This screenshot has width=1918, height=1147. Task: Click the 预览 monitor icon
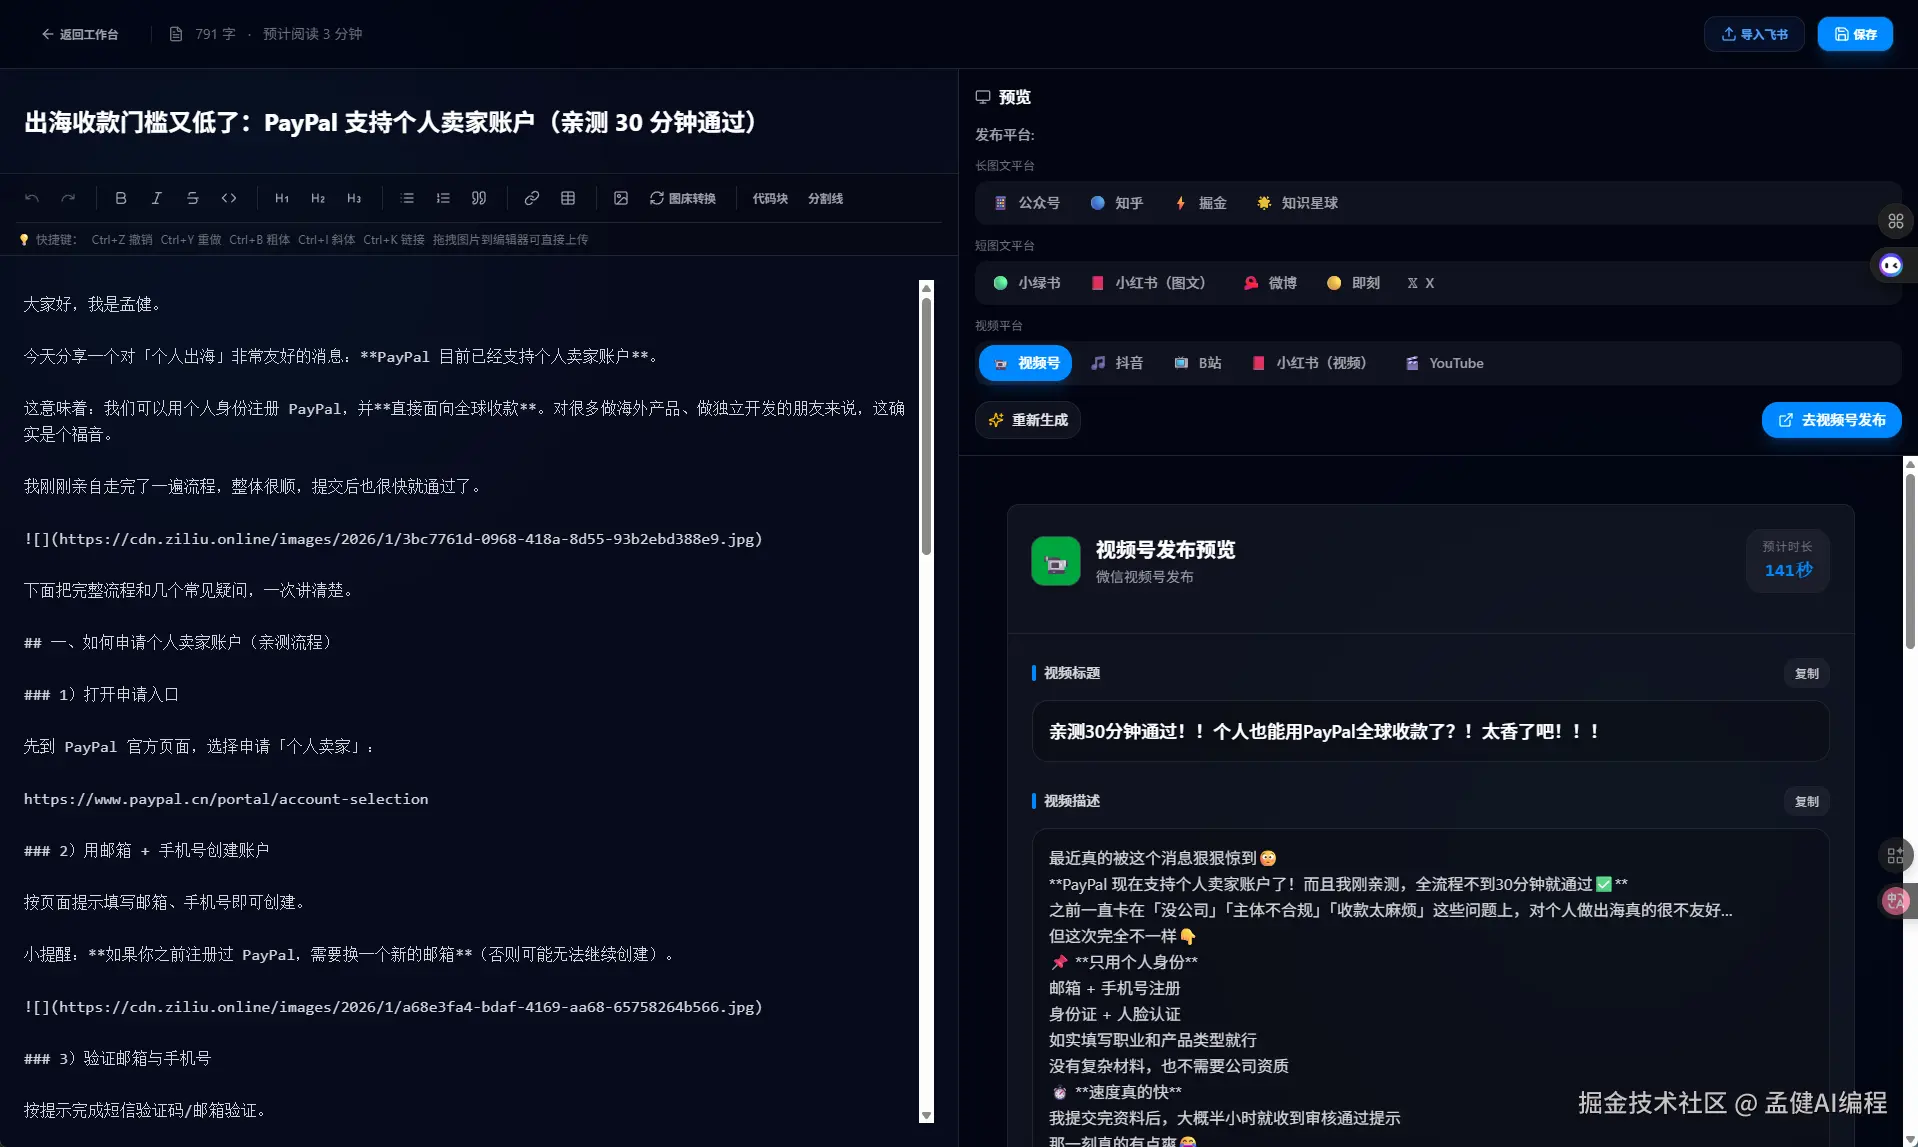(983, 97)
